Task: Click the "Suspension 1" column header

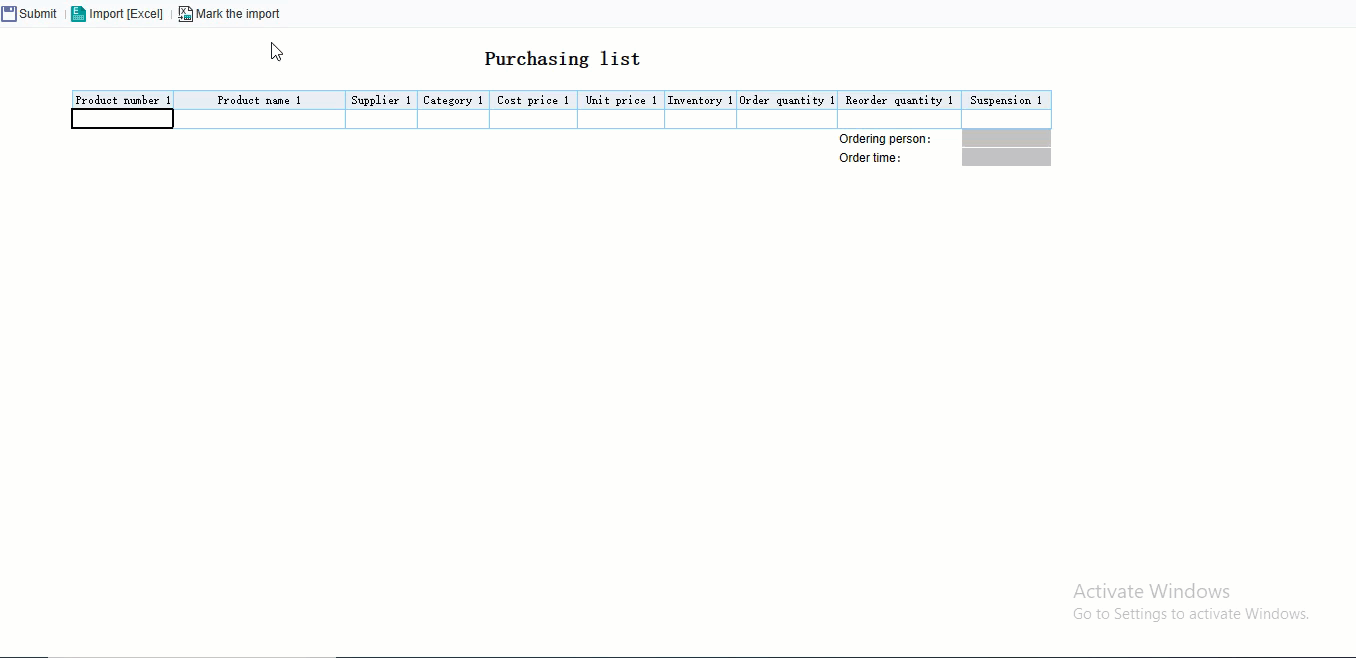Action: tap(1006, 100)
